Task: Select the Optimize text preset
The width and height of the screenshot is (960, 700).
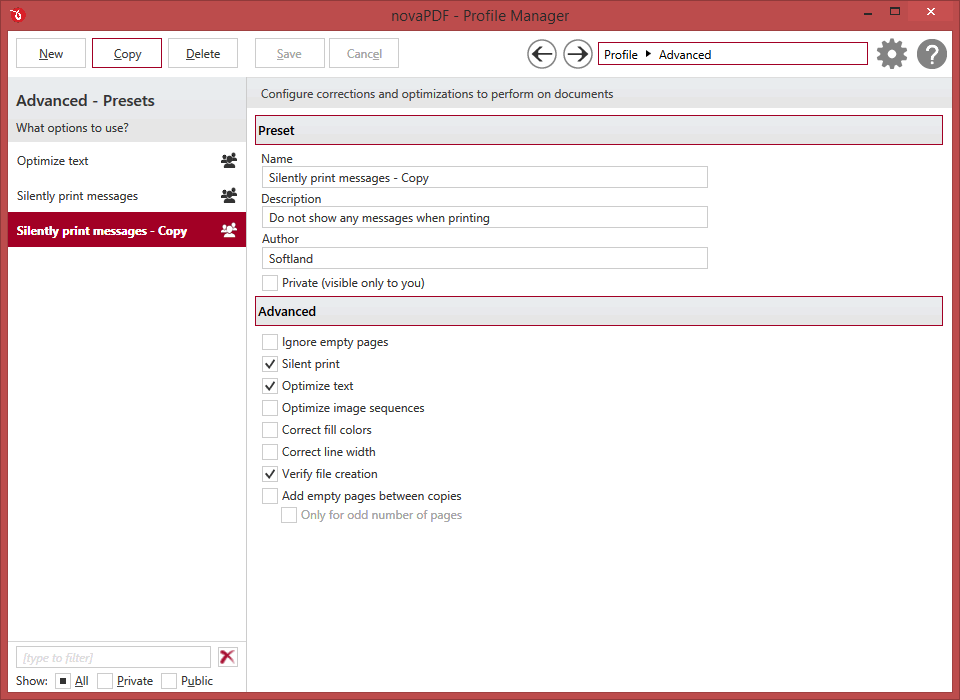Action: (127, 160)
